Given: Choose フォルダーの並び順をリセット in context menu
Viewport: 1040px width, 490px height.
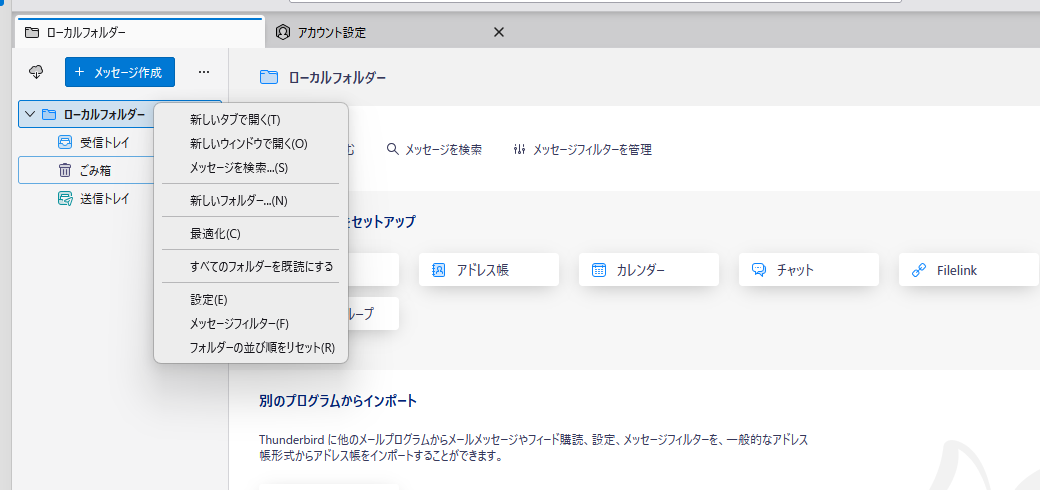Looking at the screenshot, I should point(261,347).
